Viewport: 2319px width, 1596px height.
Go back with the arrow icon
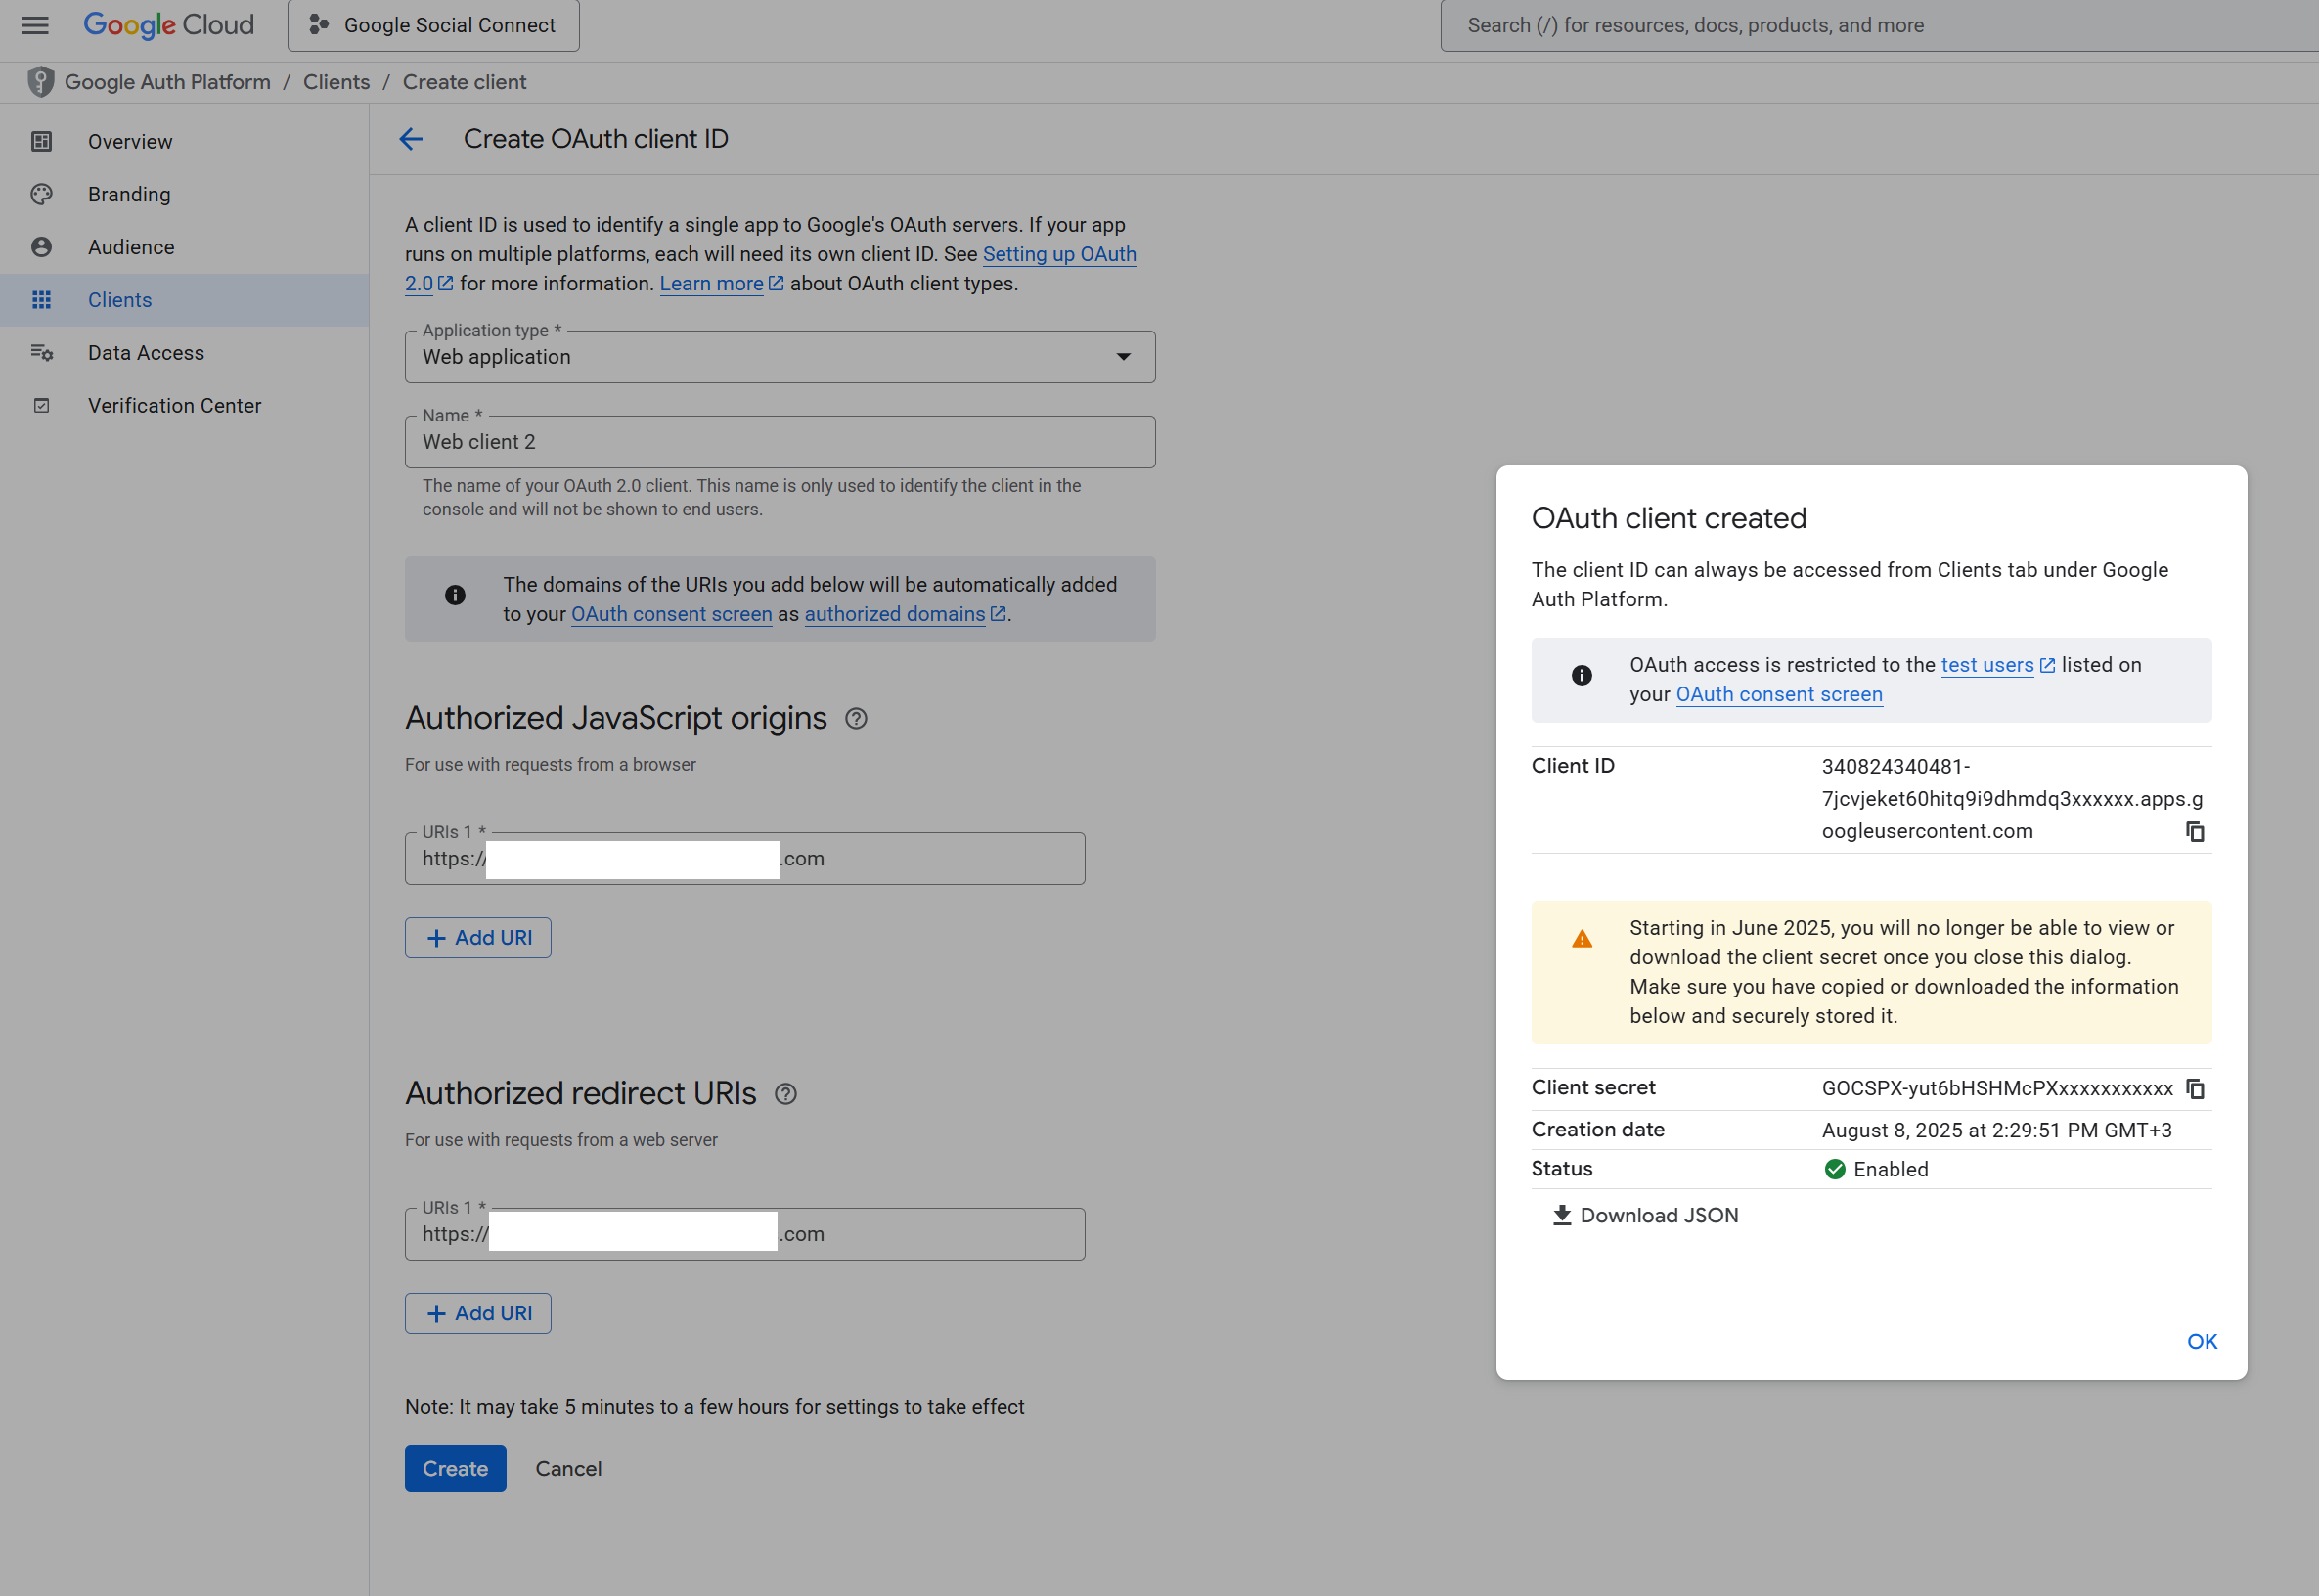coord(411,139)
